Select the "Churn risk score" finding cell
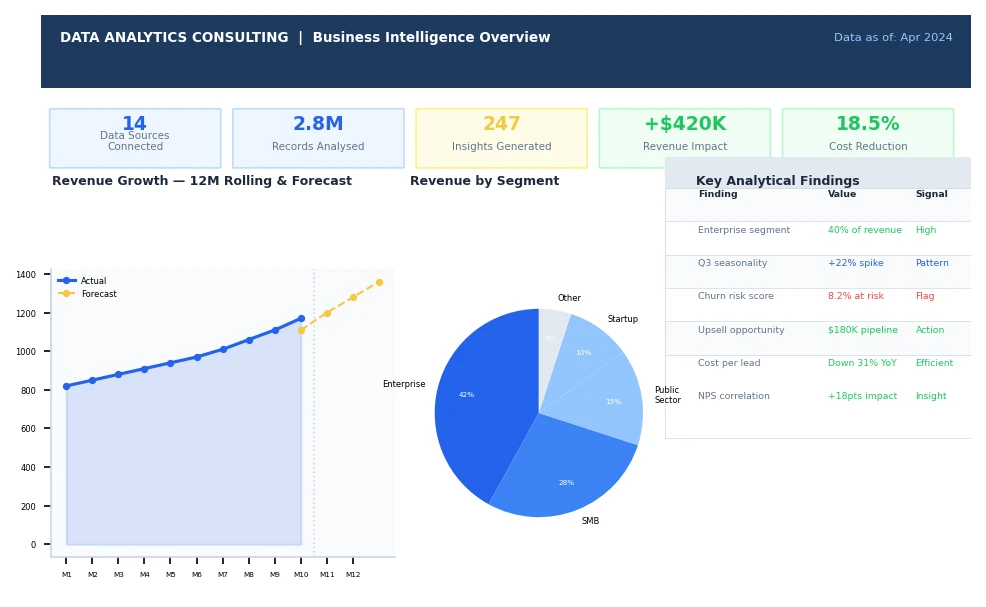986x607 pixels. (x=736, y=296)
